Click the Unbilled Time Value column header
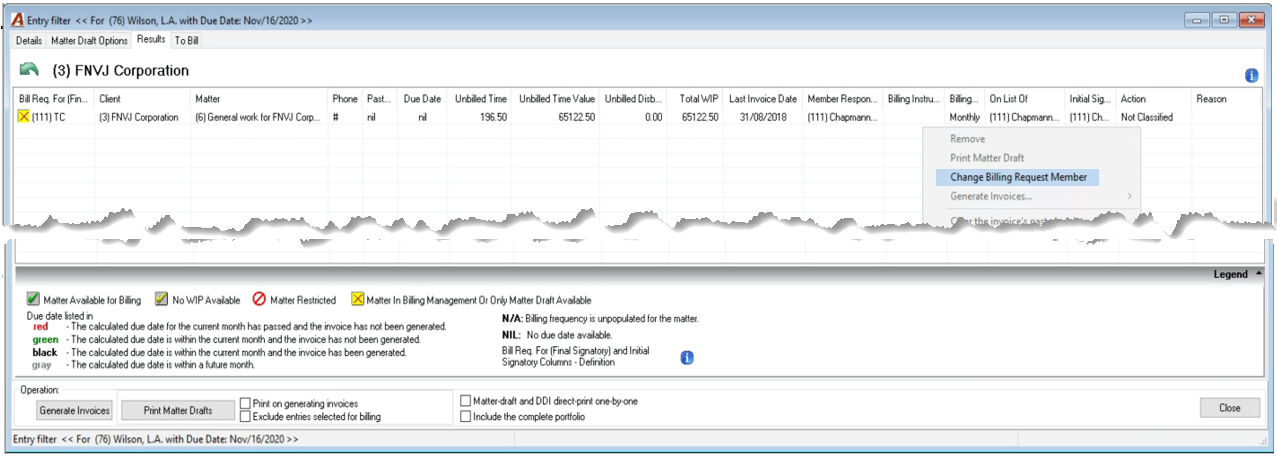 coord(557,99)
